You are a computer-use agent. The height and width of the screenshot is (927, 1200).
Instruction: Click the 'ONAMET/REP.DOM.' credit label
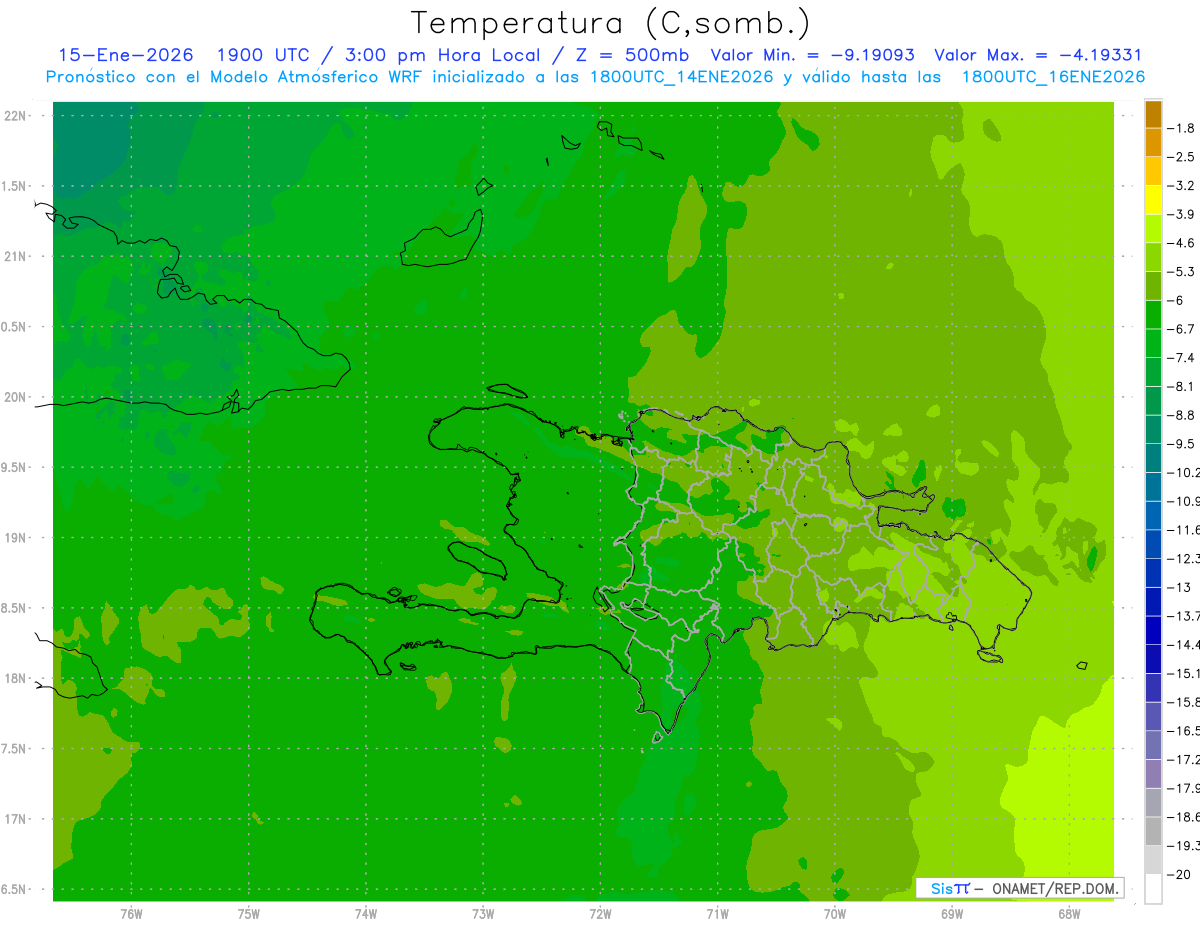(1055, 888)
